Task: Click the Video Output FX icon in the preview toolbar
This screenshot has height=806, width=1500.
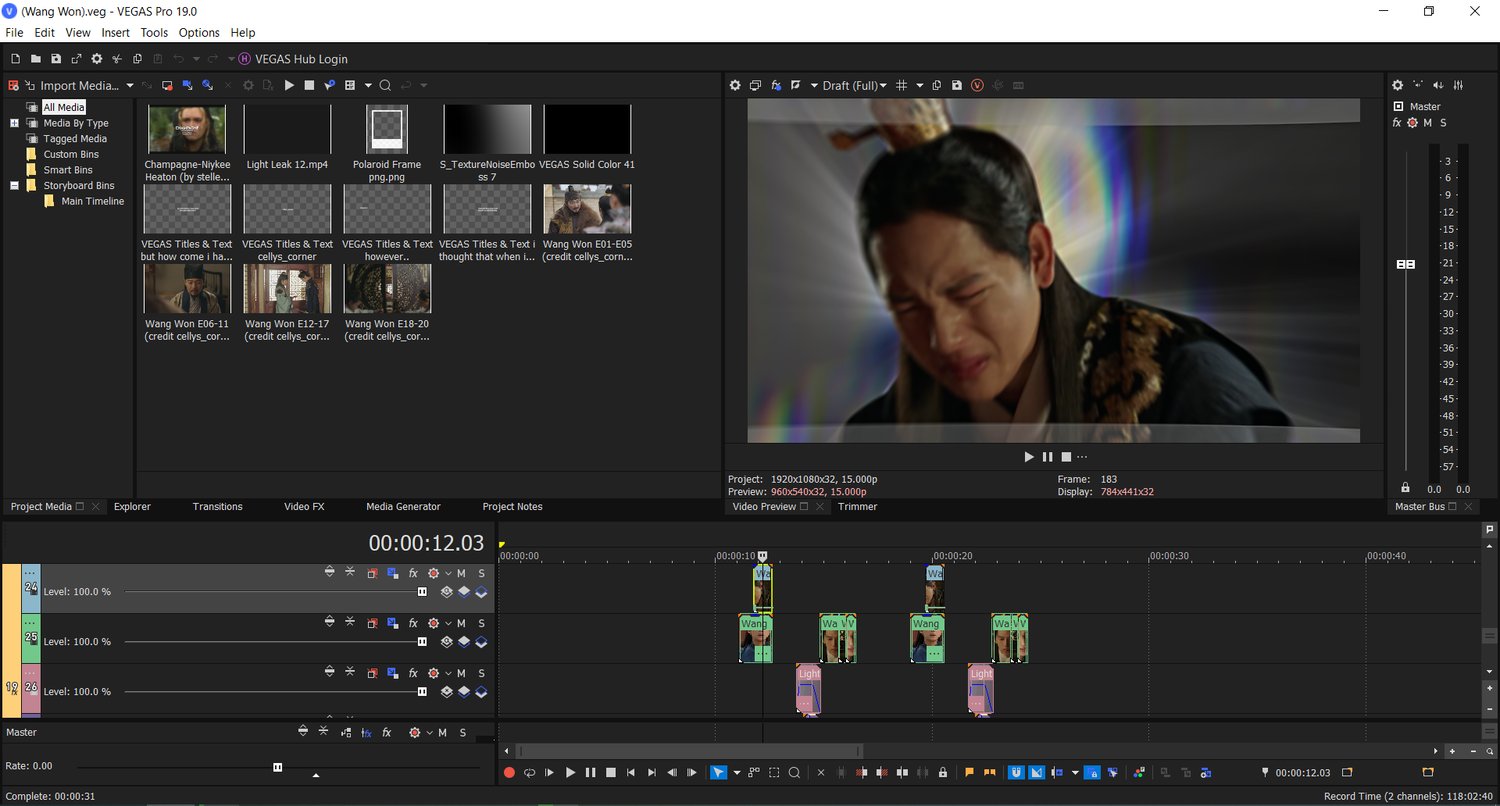Action: [776, 86]
